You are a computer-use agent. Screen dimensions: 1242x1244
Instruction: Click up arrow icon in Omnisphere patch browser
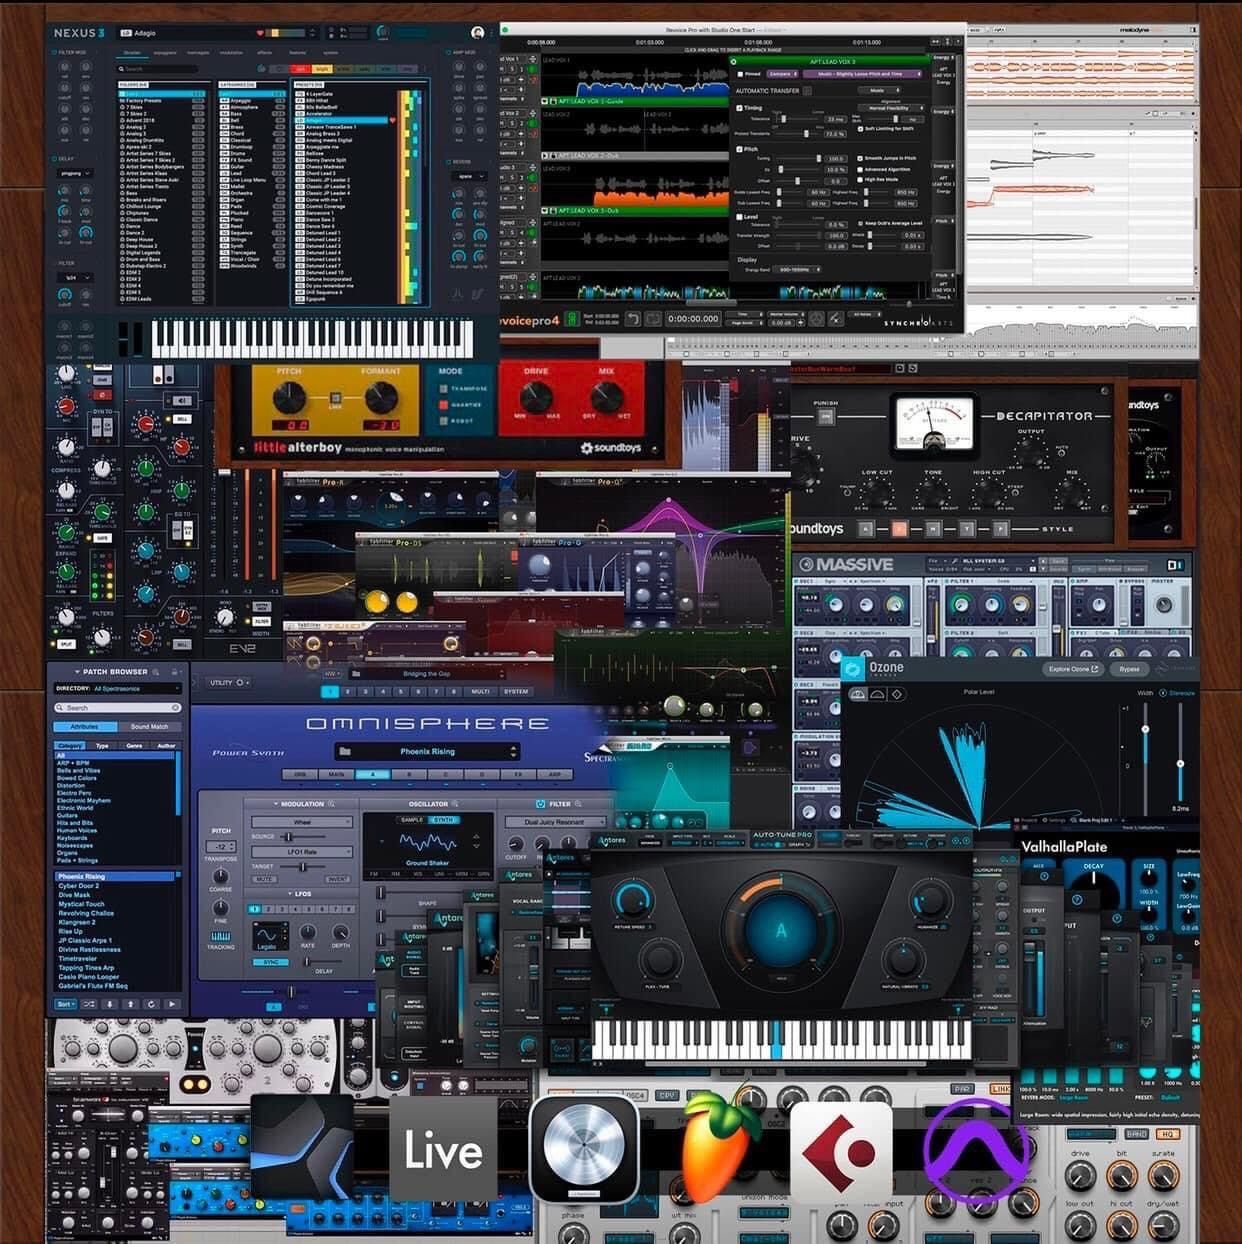click(130, 1004)
